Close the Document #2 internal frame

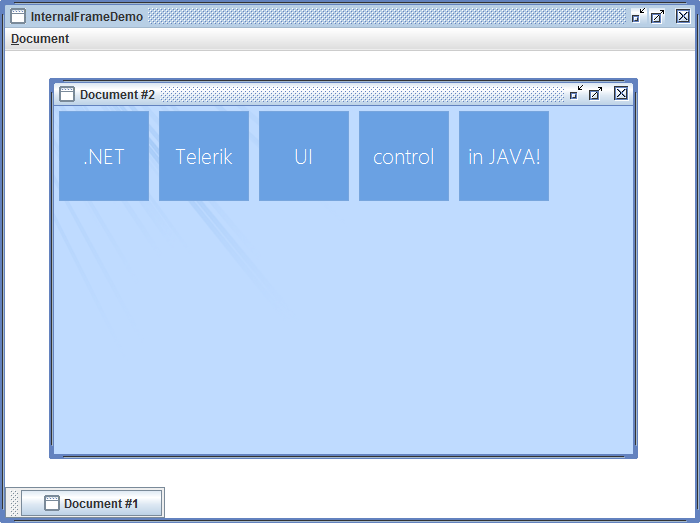pyautogui.click(x=621, y=93)
